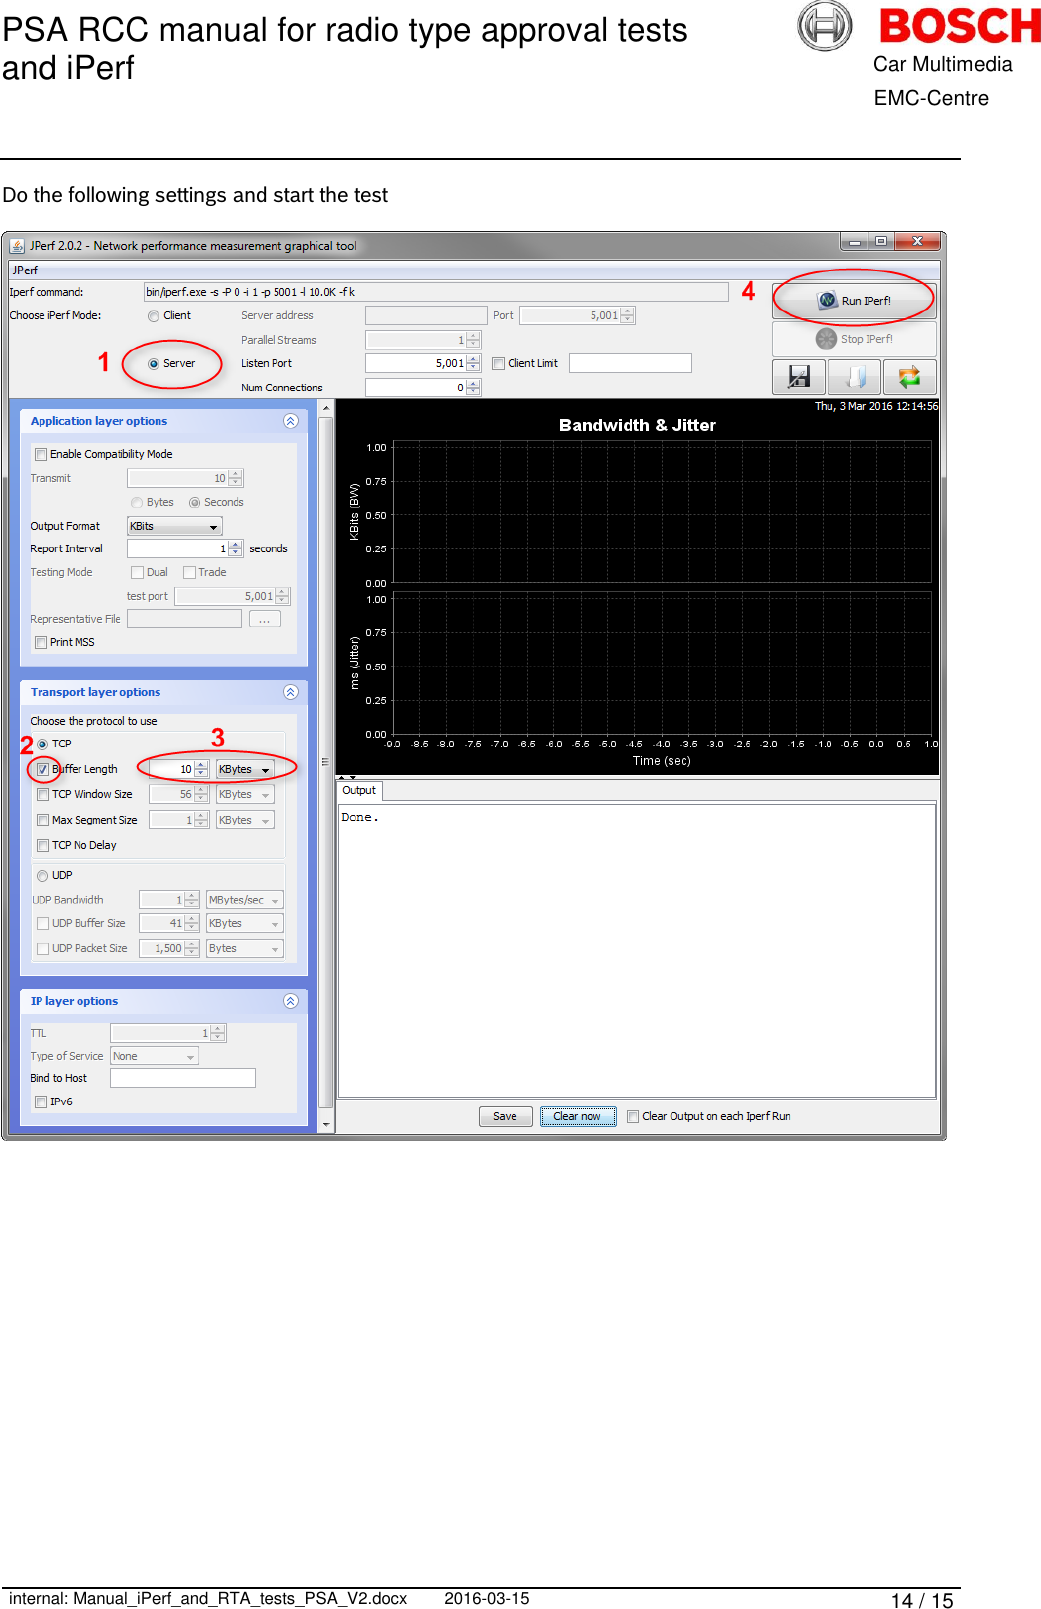Viewport: 1041px width, 1609px height.
Task: Click the Iperf command text field
Action: 436,292
